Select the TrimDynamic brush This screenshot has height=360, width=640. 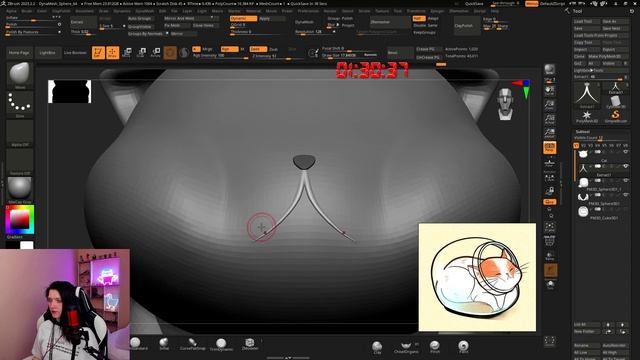tap(221, 344)
